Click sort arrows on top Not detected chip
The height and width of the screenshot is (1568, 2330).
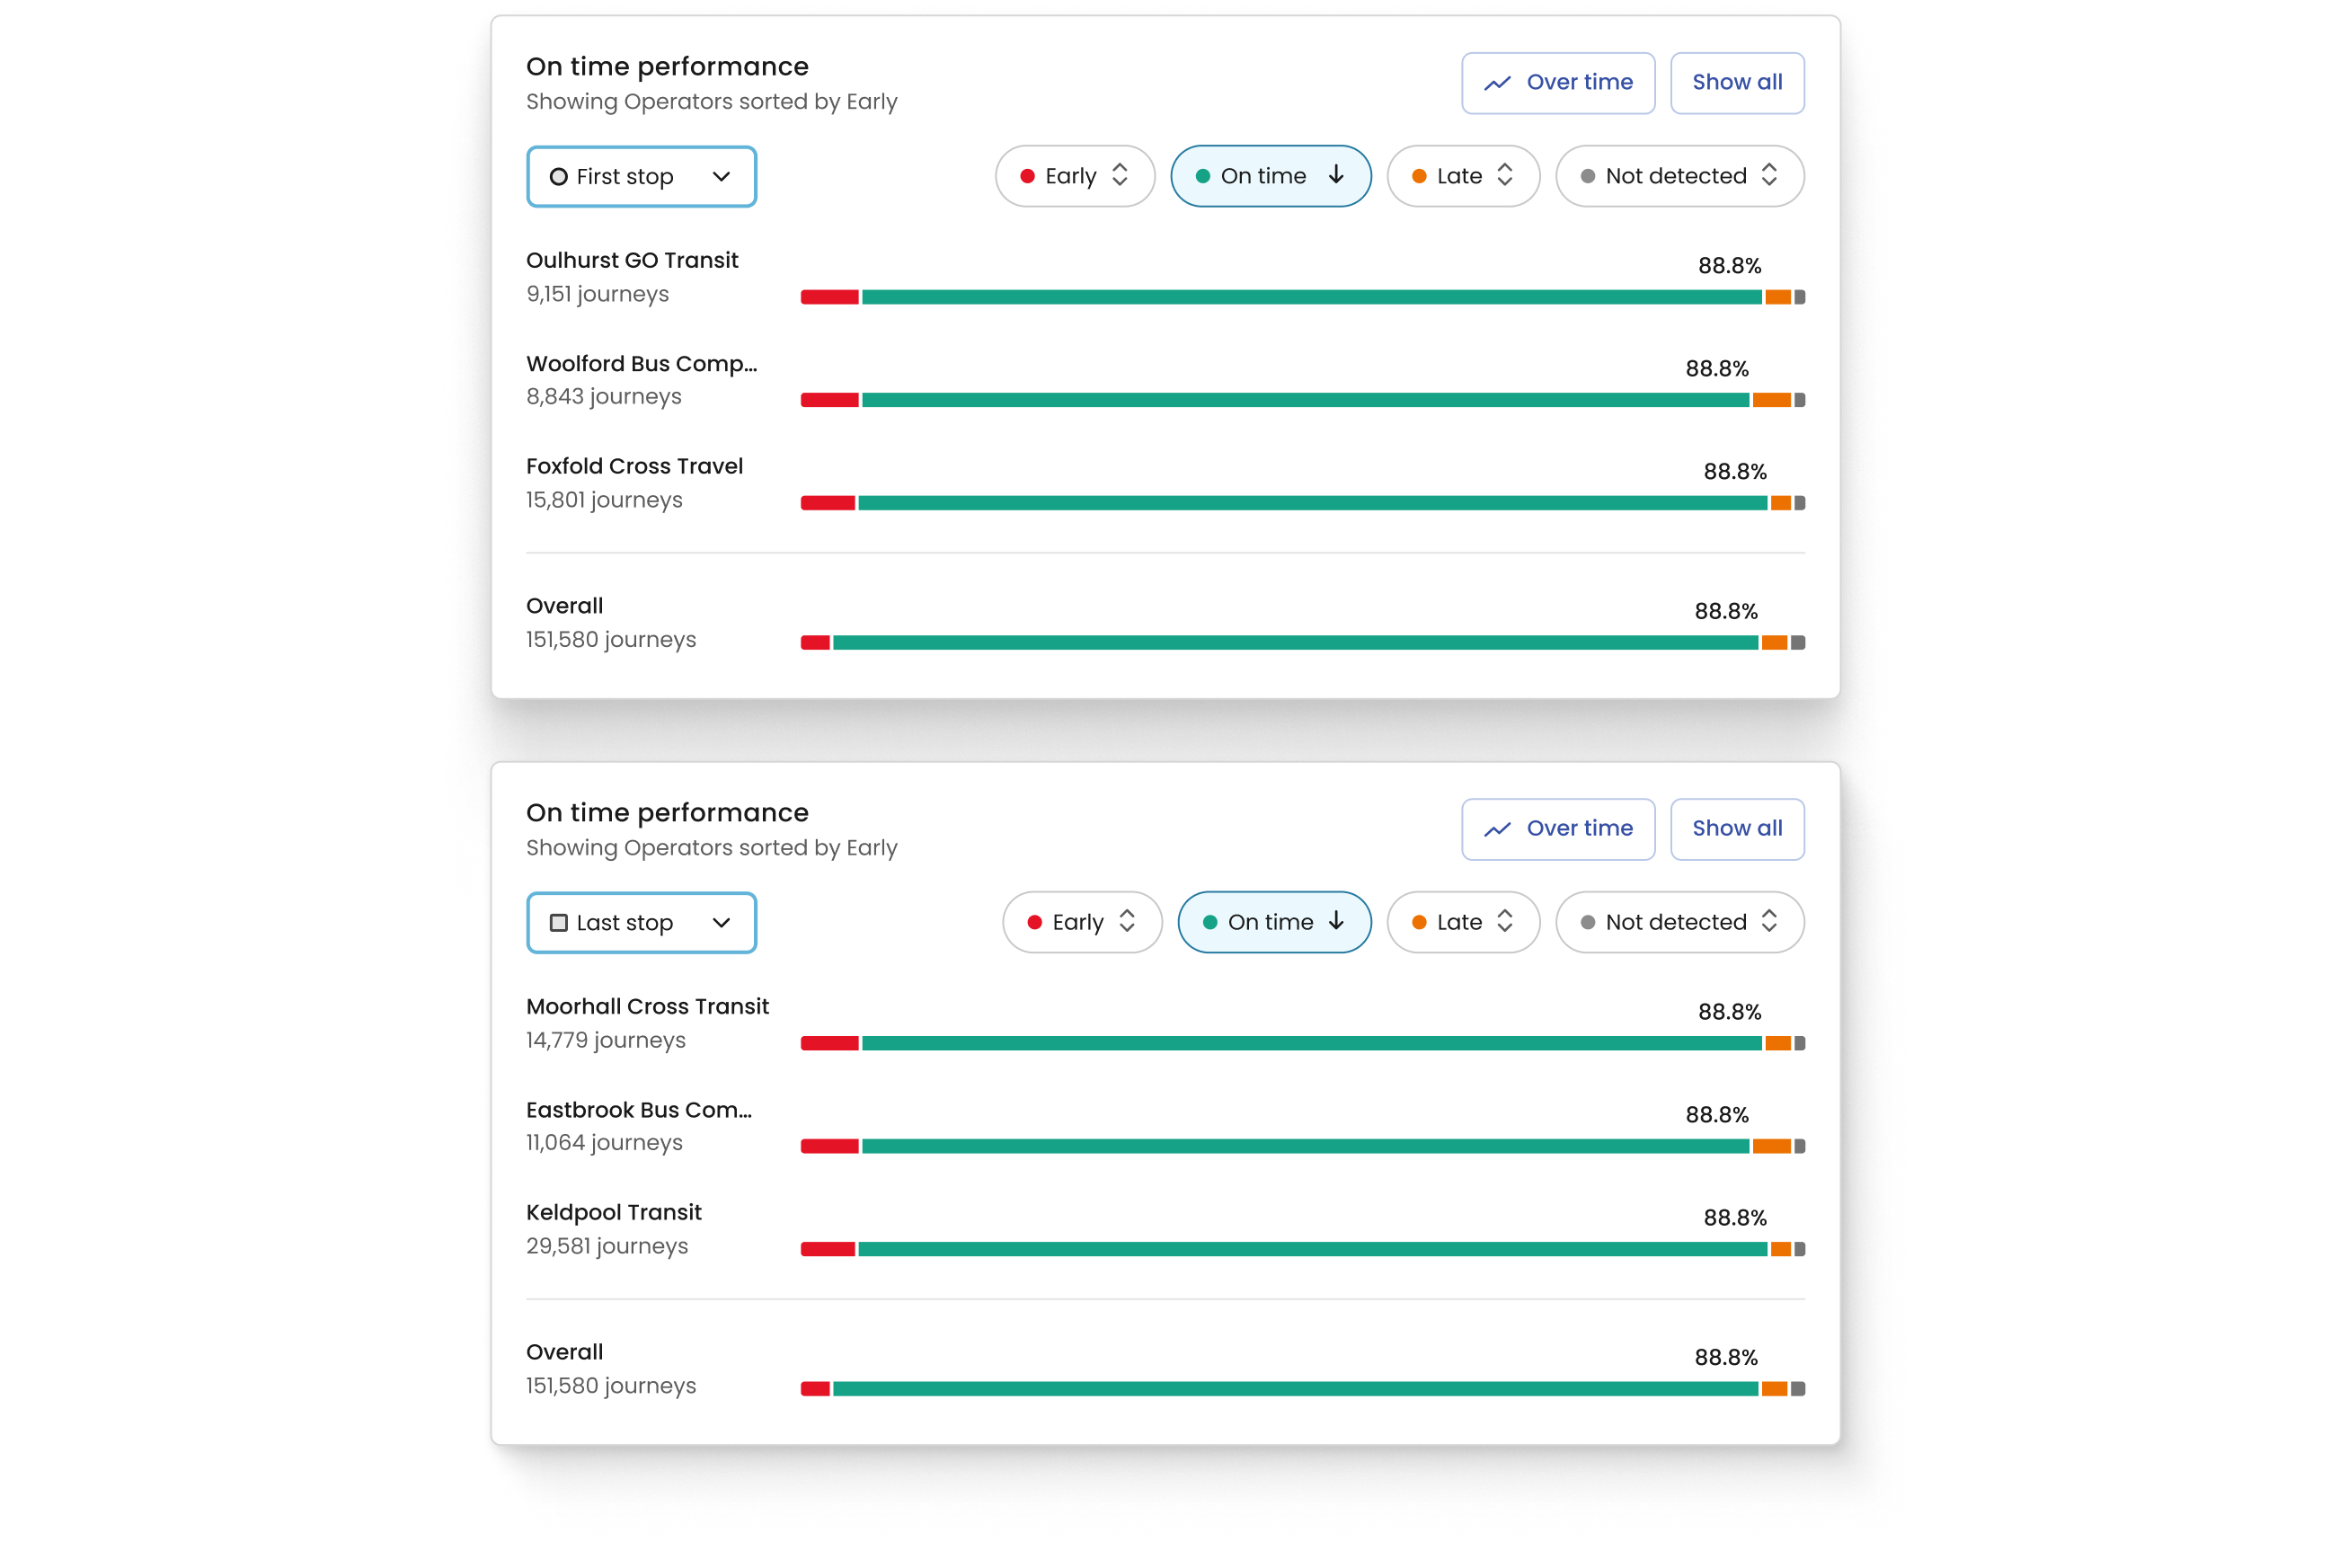(1769, 175)
